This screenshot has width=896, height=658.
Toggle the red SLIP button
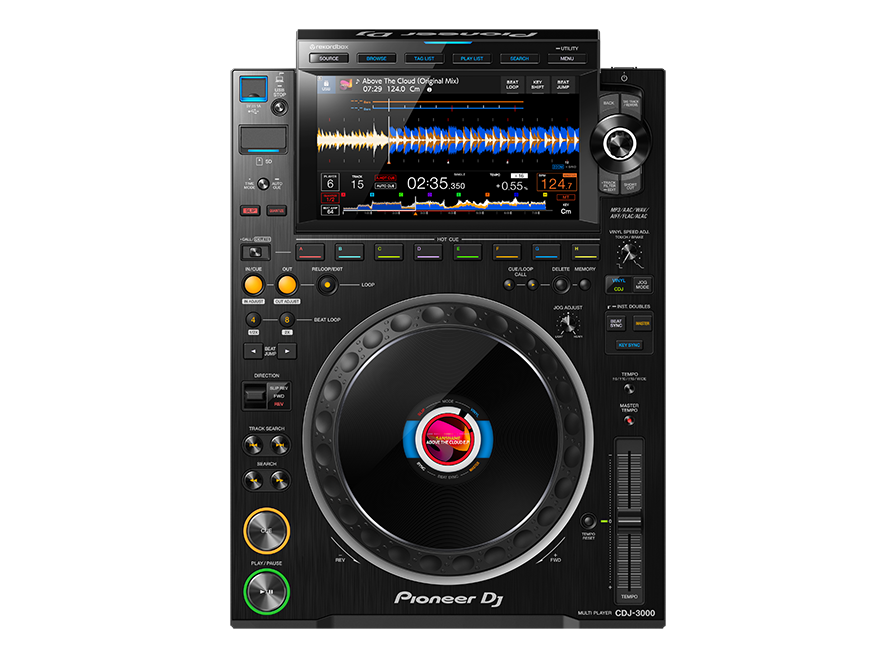click(x=250, y=211)
